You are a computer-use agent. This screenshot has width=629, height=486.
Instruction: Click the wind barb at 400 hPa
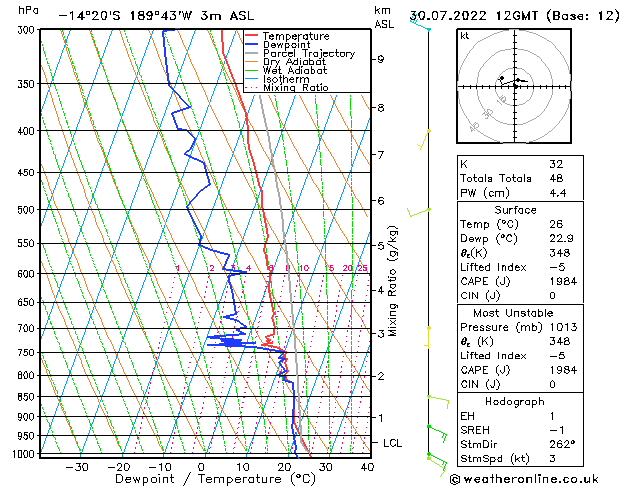click(424, 139)
